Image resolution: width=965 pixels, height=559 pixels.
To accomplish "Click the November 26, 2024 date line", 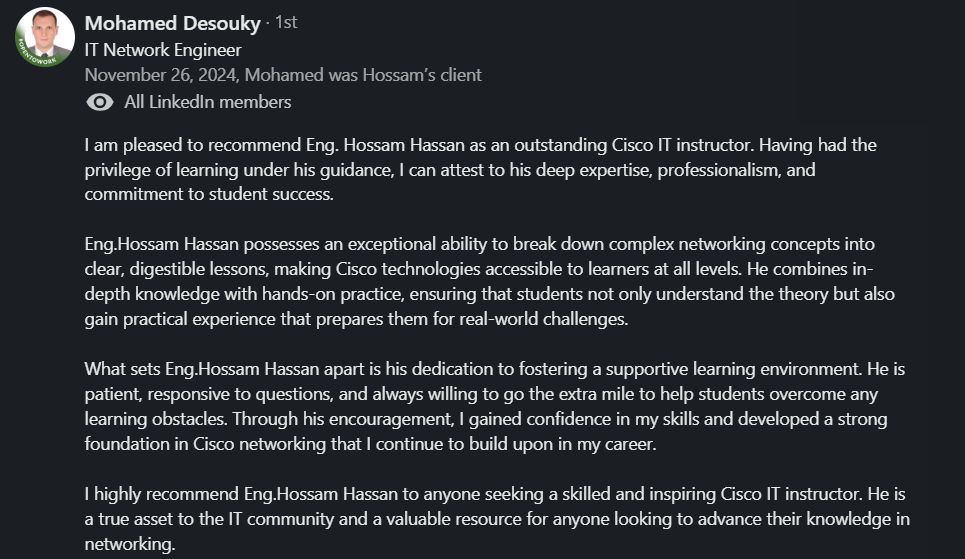I will pyautogui.click(x=283, y=75).
